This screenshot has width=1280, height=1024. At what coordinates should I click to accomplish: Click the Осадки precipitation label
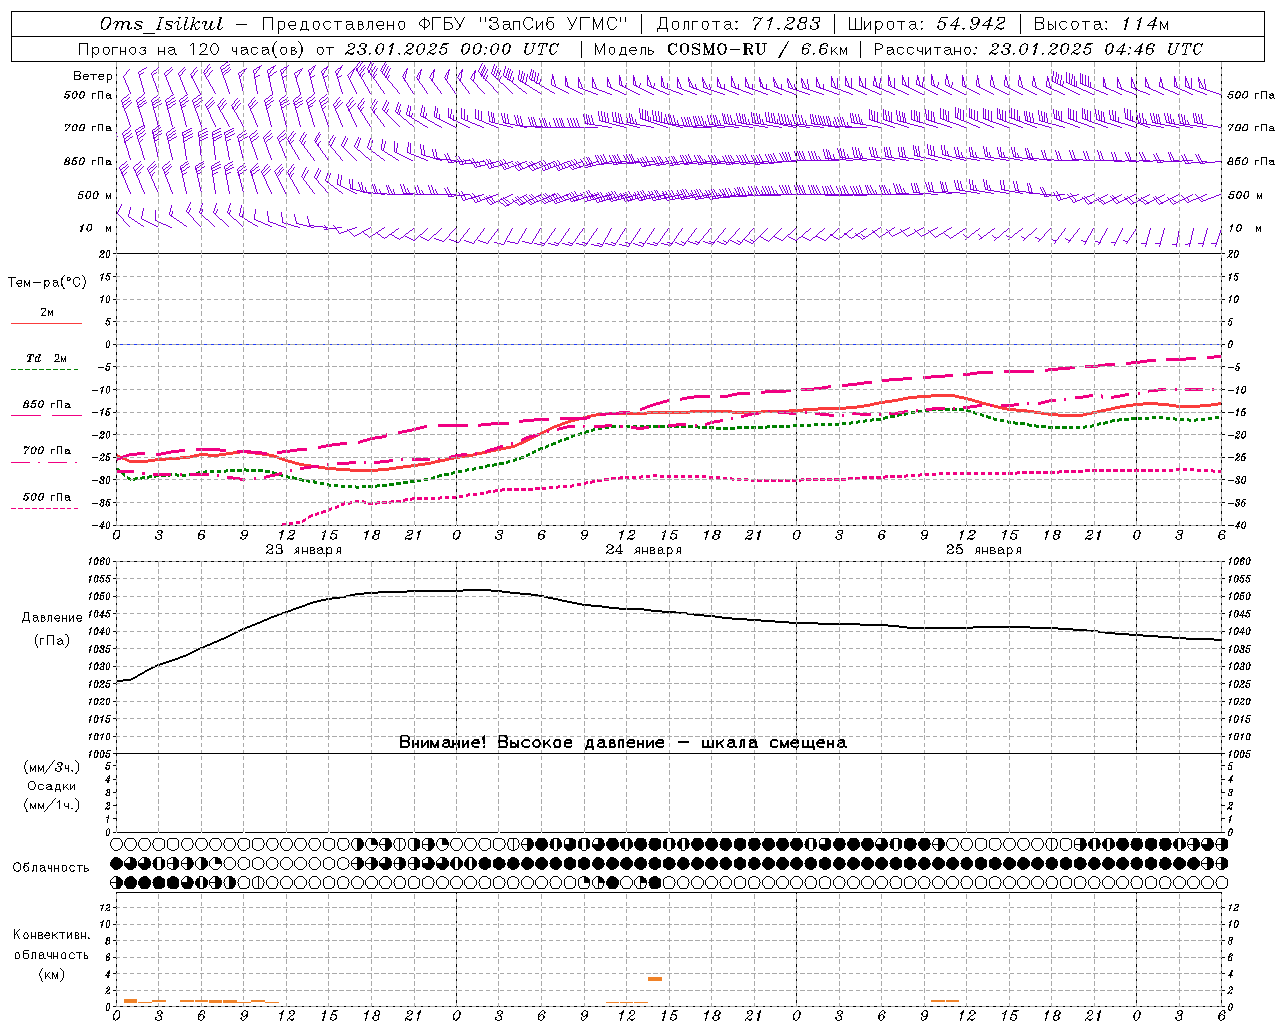(51, 786)
